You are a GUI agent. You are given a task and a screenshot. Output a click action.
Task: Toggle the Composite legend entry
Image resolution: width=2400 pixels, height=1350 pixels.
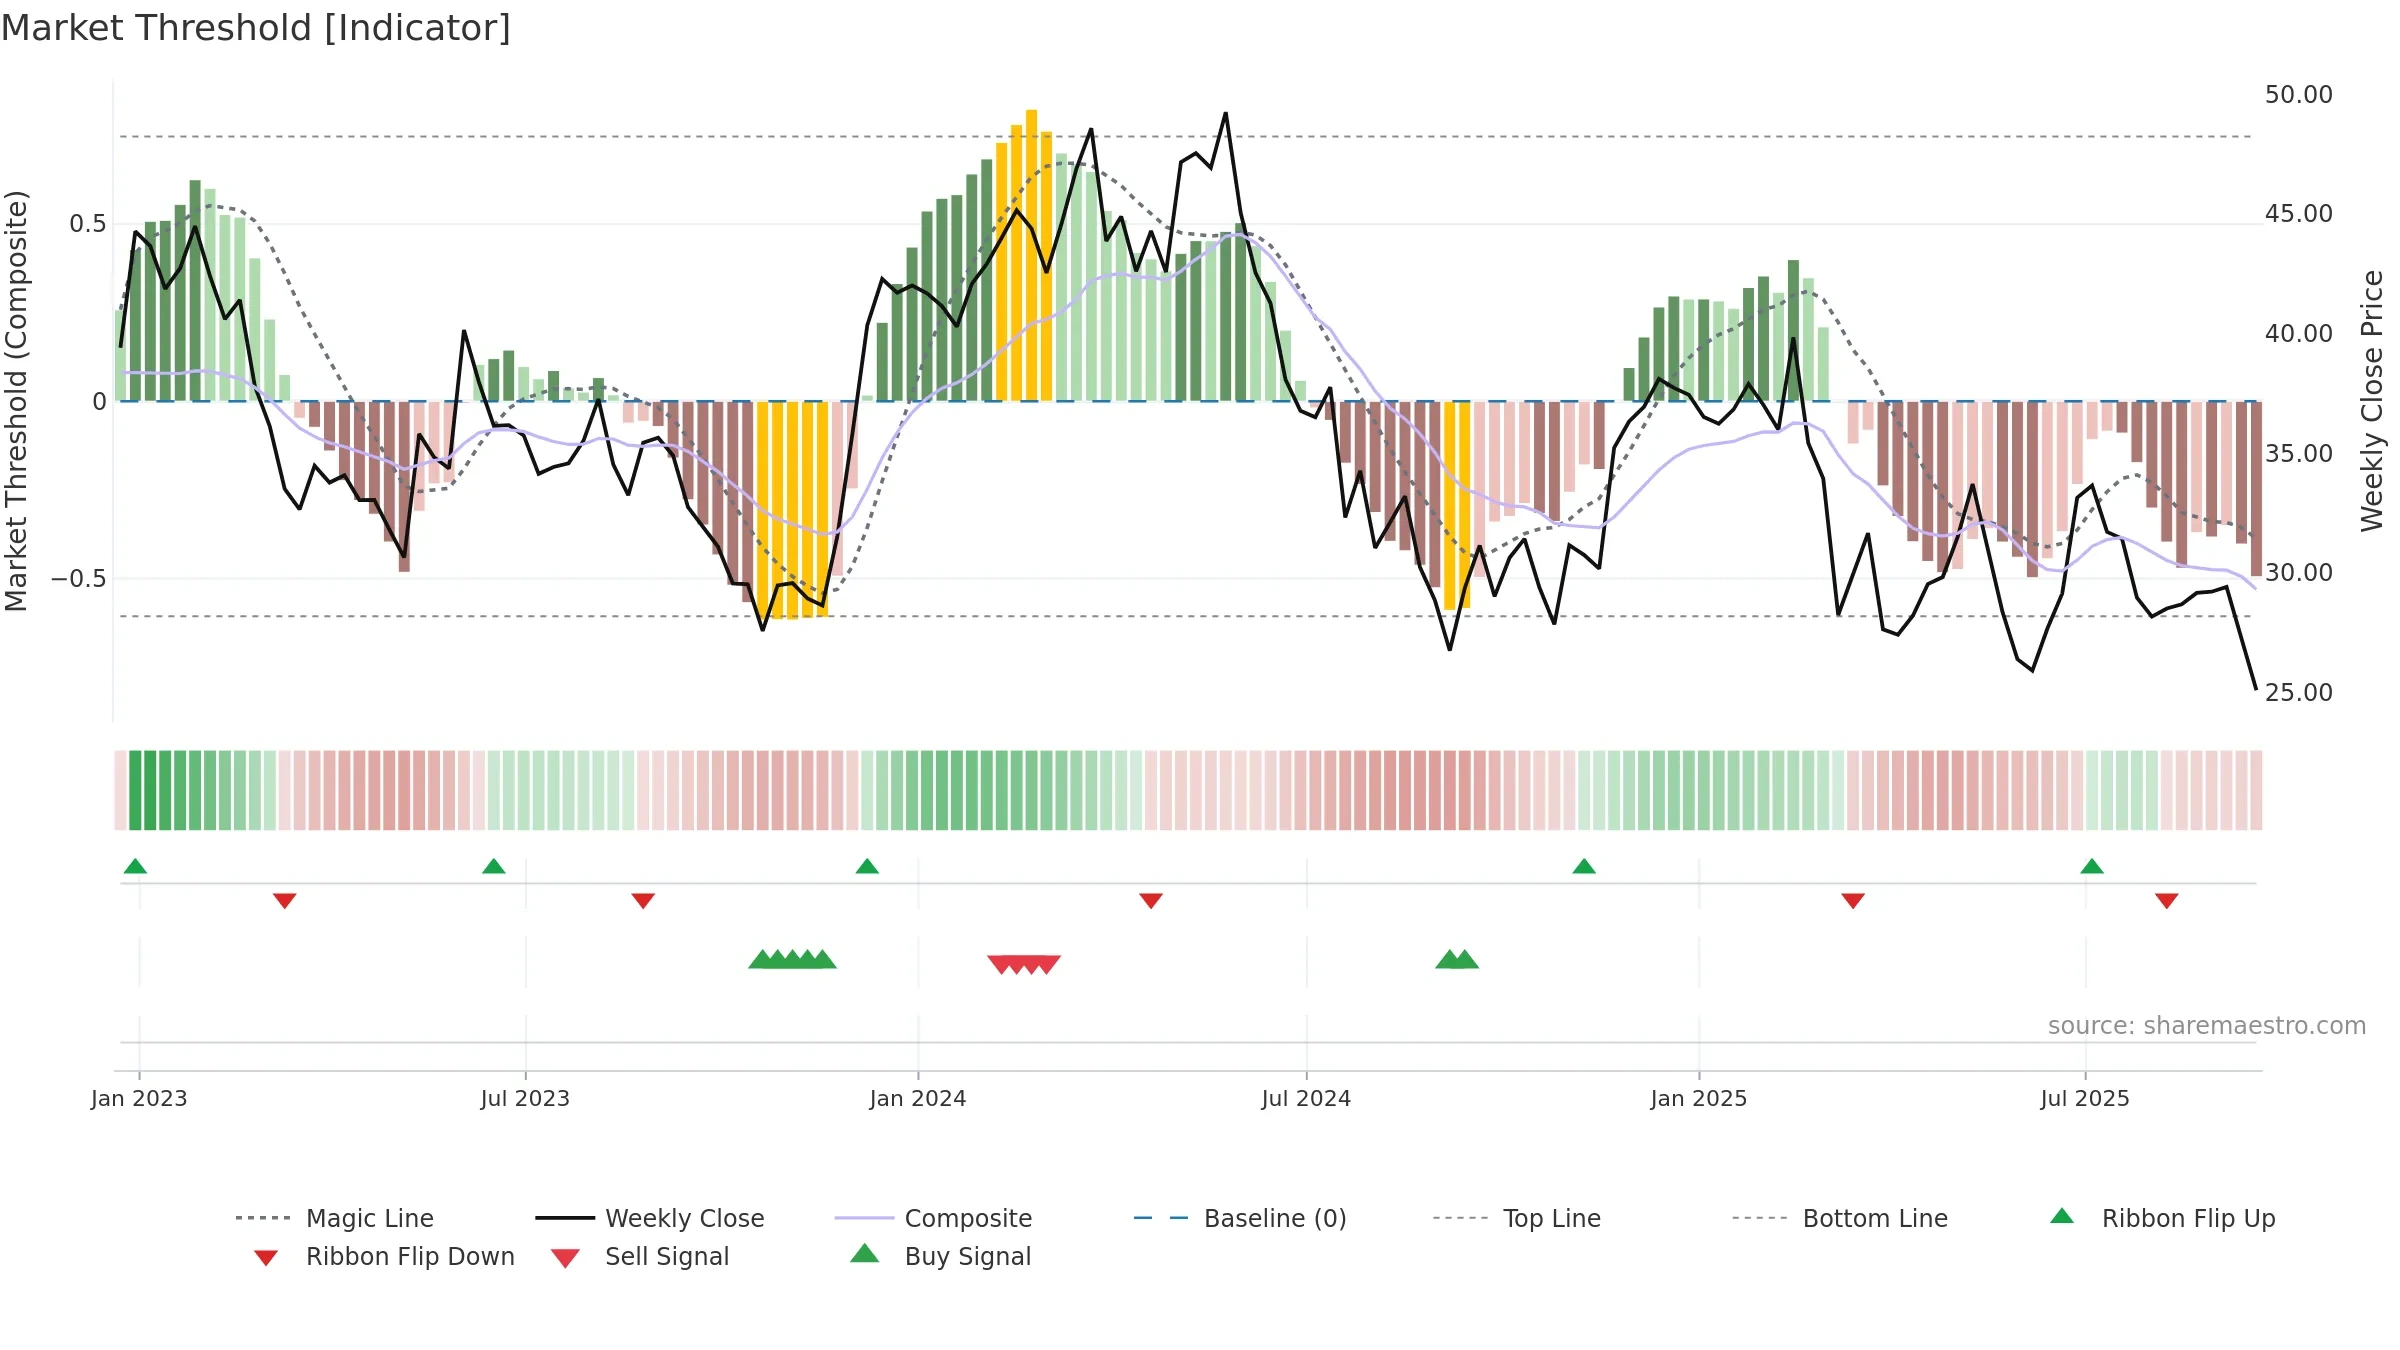(x=933, y=1218)
